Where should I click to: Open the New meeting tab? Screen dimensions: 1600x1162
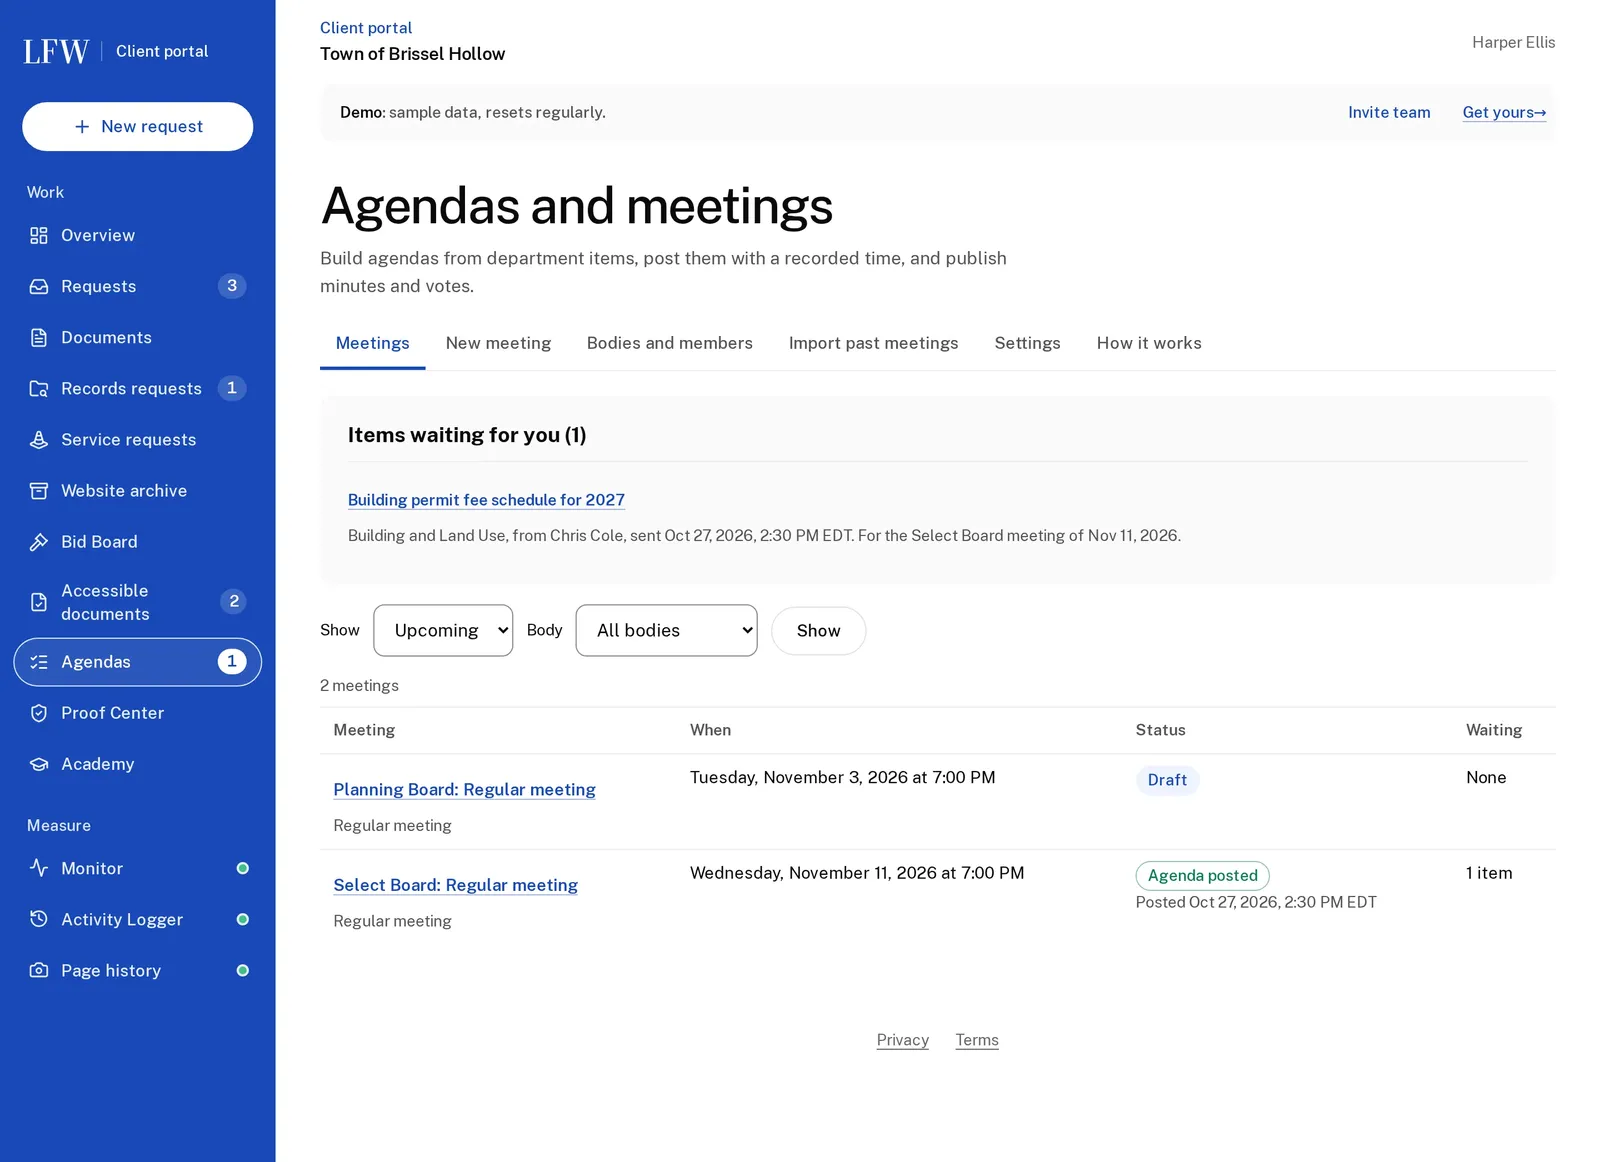click(x=498, y=343)
